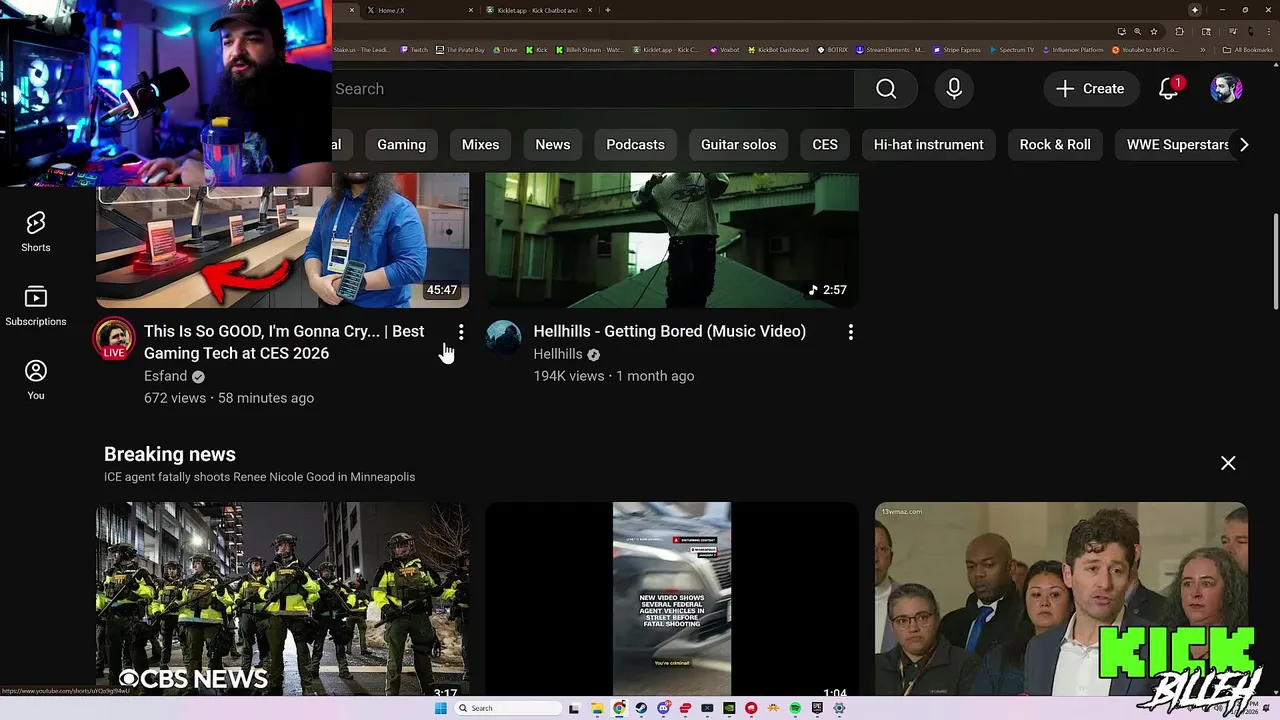Open the Spectrum TV bookmark
Screen dimensions: 1280x720
tap(1012, 50)
